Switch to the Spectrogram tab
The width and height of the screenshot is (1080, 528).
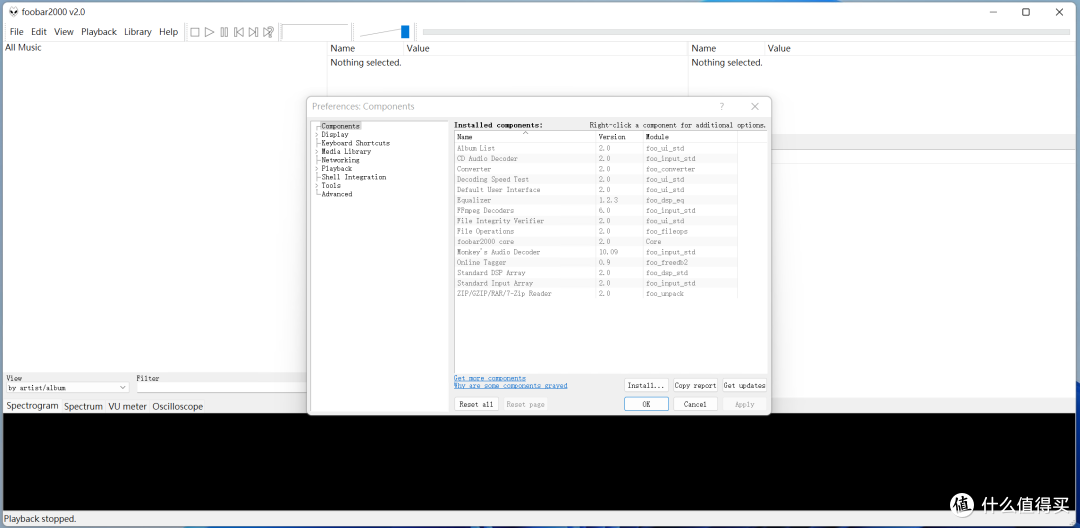click(32, 406)
